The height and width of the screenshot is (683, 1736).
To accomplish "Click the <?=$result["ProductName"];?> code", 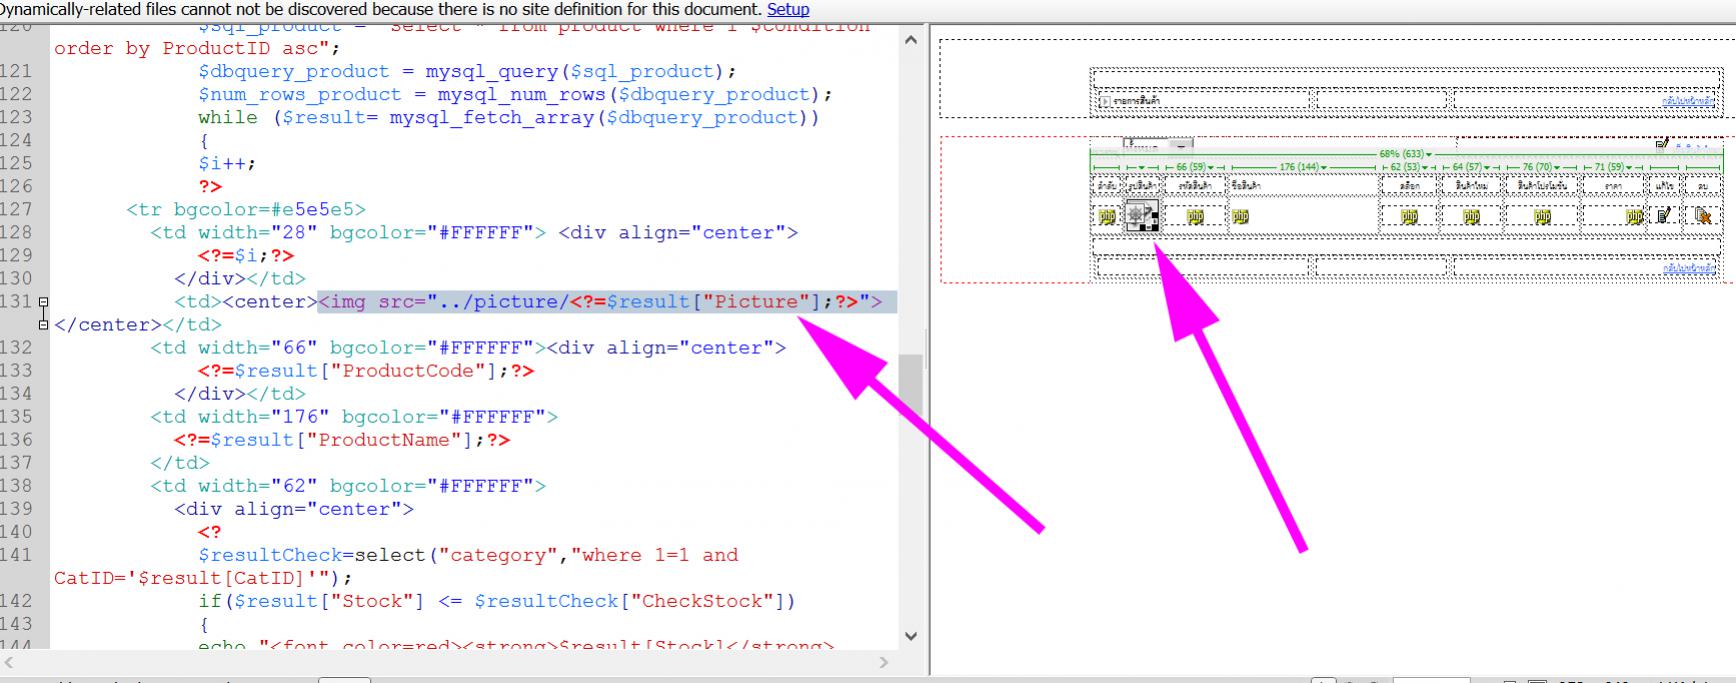I will tap(342, 440).
